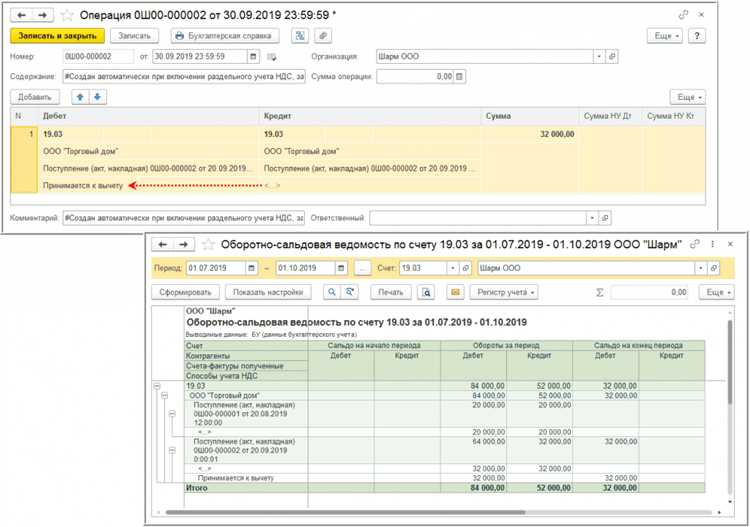Collapse the ООО "Торговый дом" group node
750x527 pixels.
point(165,395)
